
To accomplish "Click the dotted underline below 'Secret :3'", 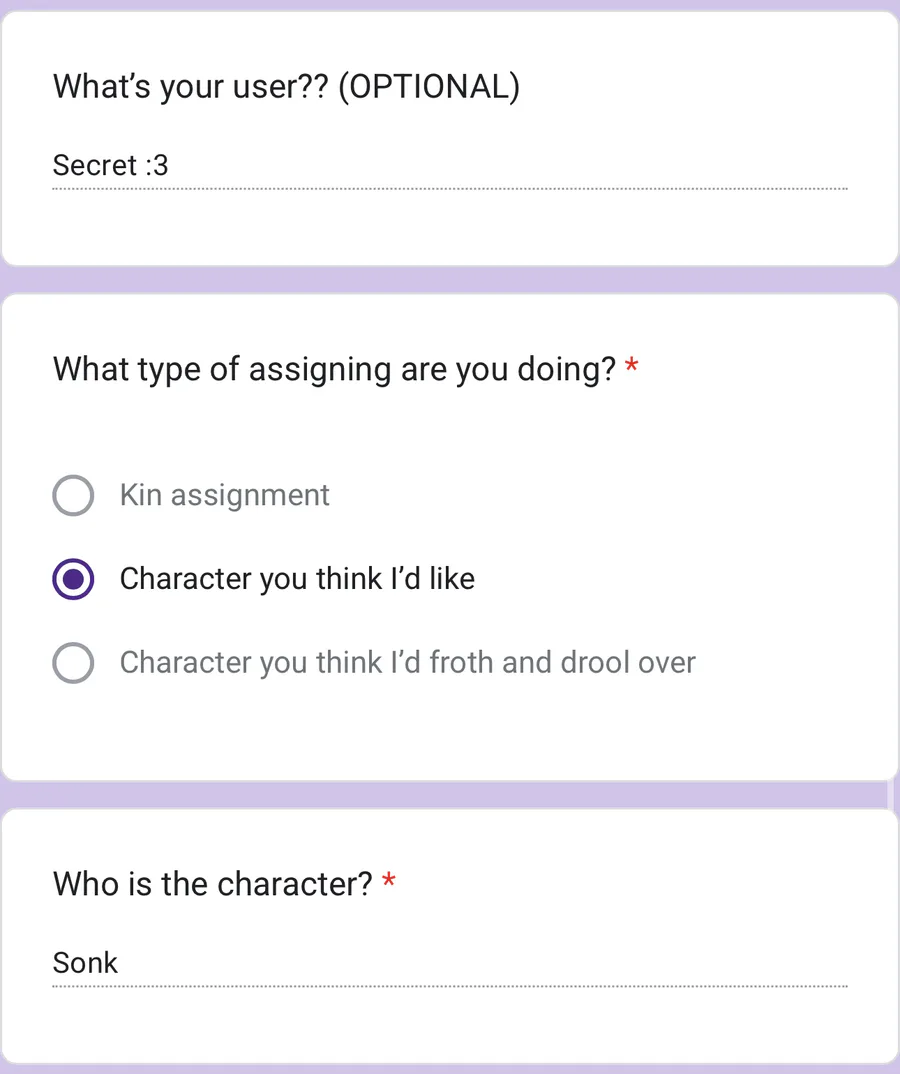I will [450, 188].
